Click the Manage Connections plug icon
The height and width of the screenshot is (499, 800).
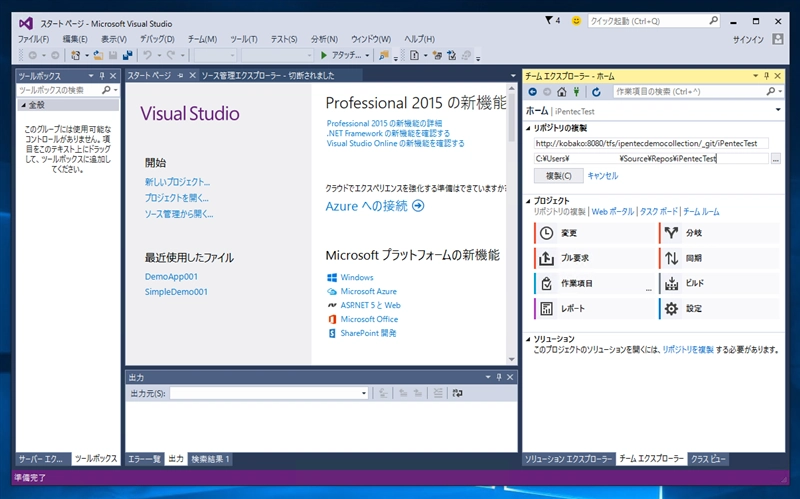(x=577, y=92)
